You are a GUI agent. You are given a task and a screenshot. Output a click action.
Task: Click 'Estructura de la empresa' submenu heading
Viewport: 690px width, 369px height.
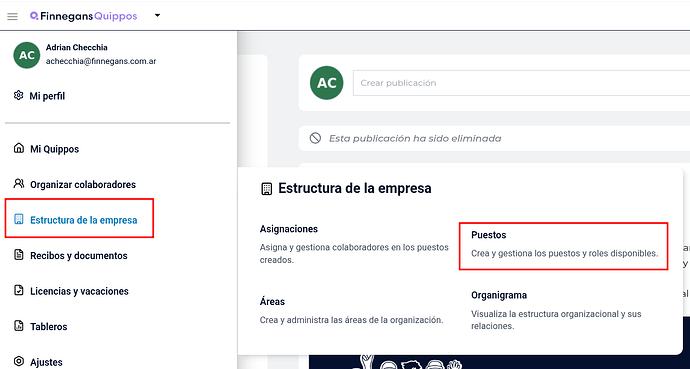pos(355,189)
